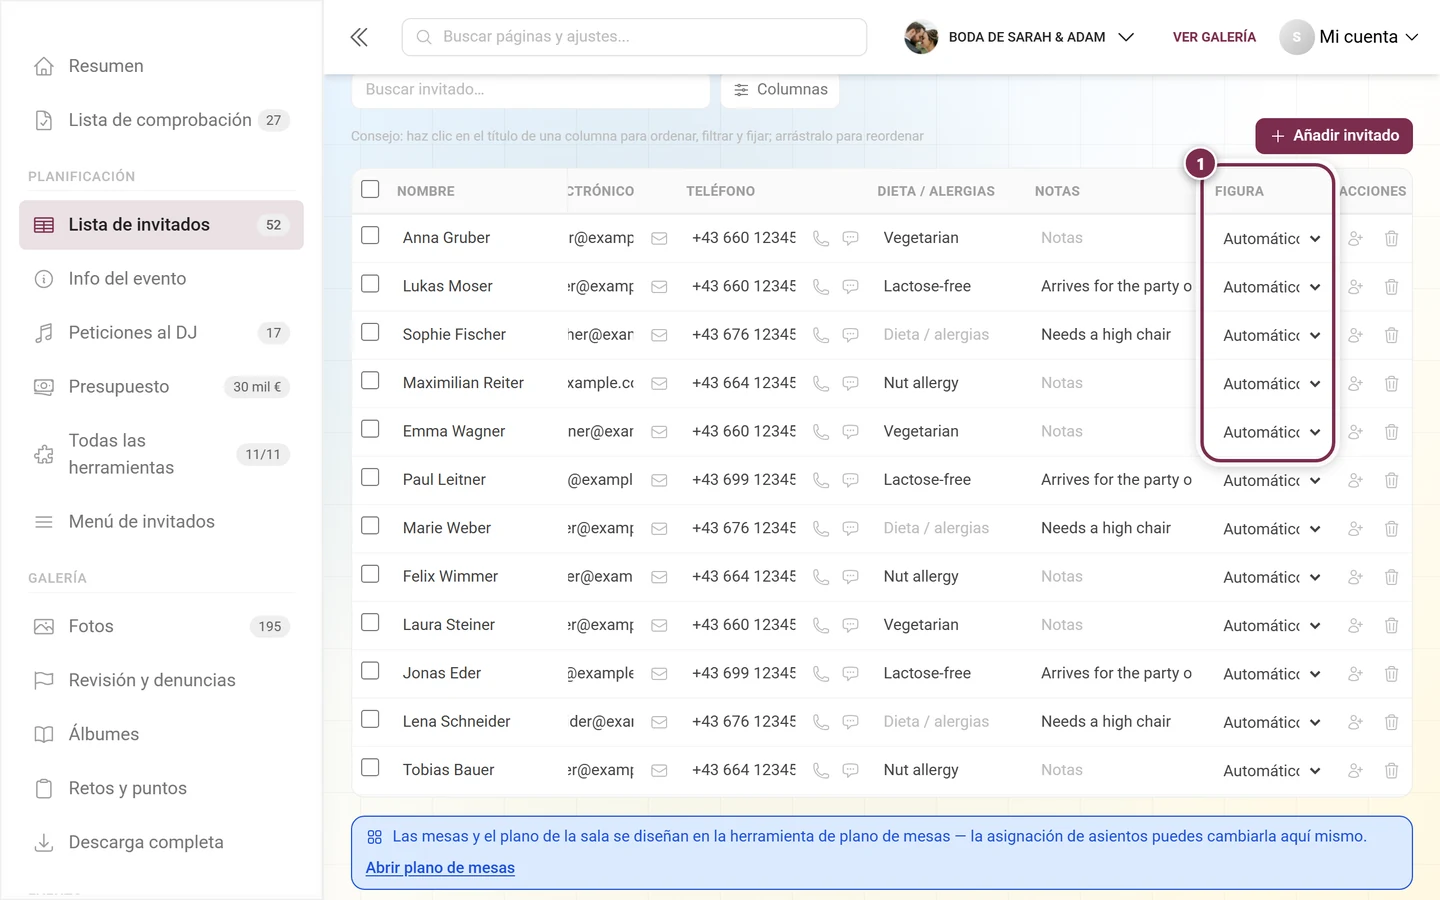Click phone icon in Marie Weber row

[821, 529]
